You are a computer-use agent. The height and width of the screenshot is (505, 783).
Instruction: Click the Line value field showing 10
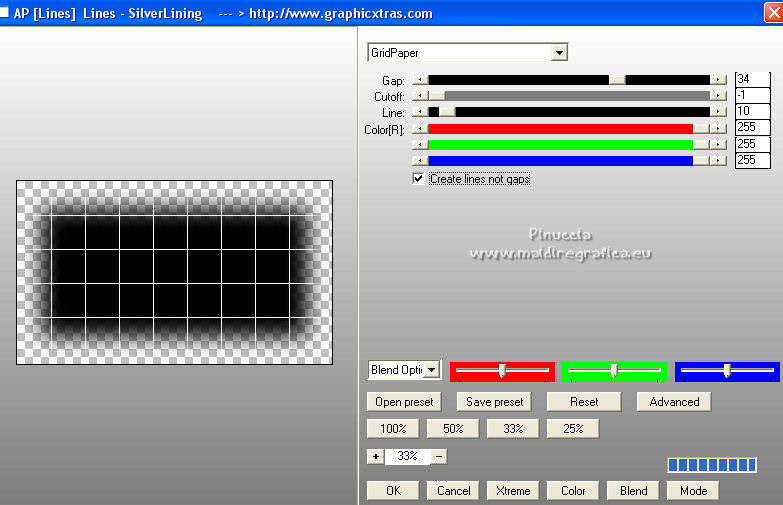[x=753, y=111]
